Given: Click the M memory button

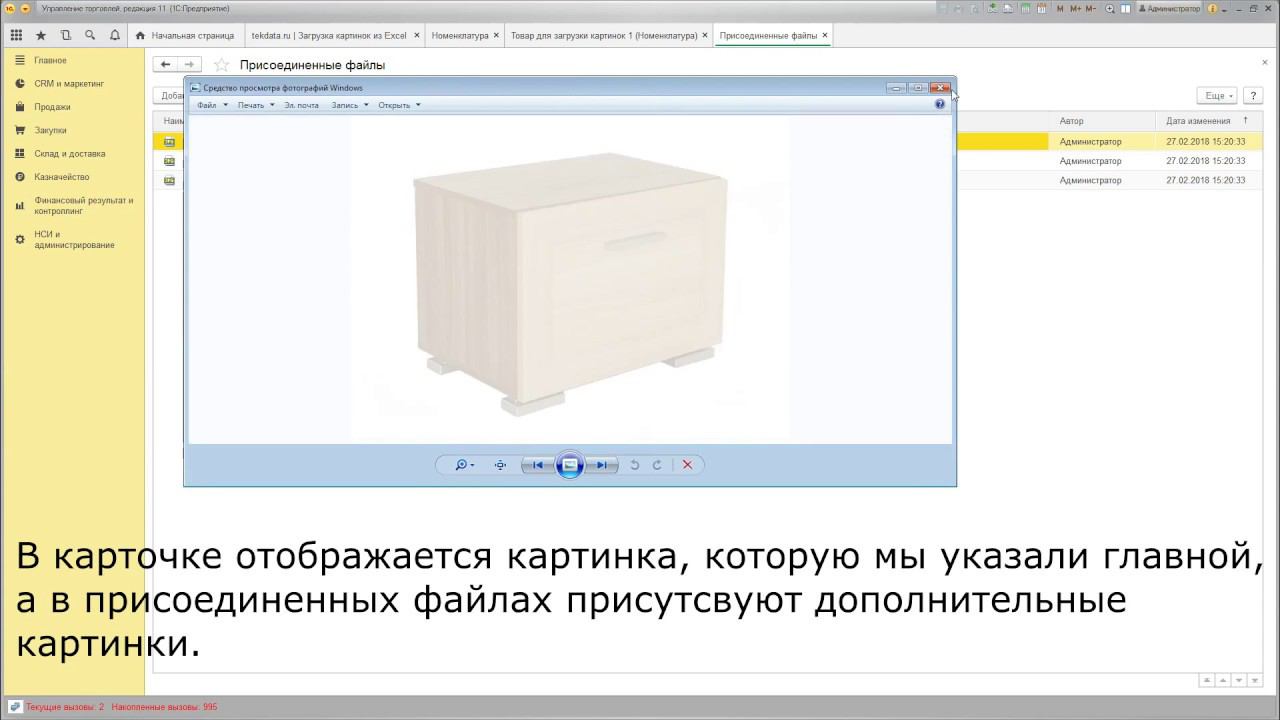Looking at the screenshot, I should [1061, 8].
